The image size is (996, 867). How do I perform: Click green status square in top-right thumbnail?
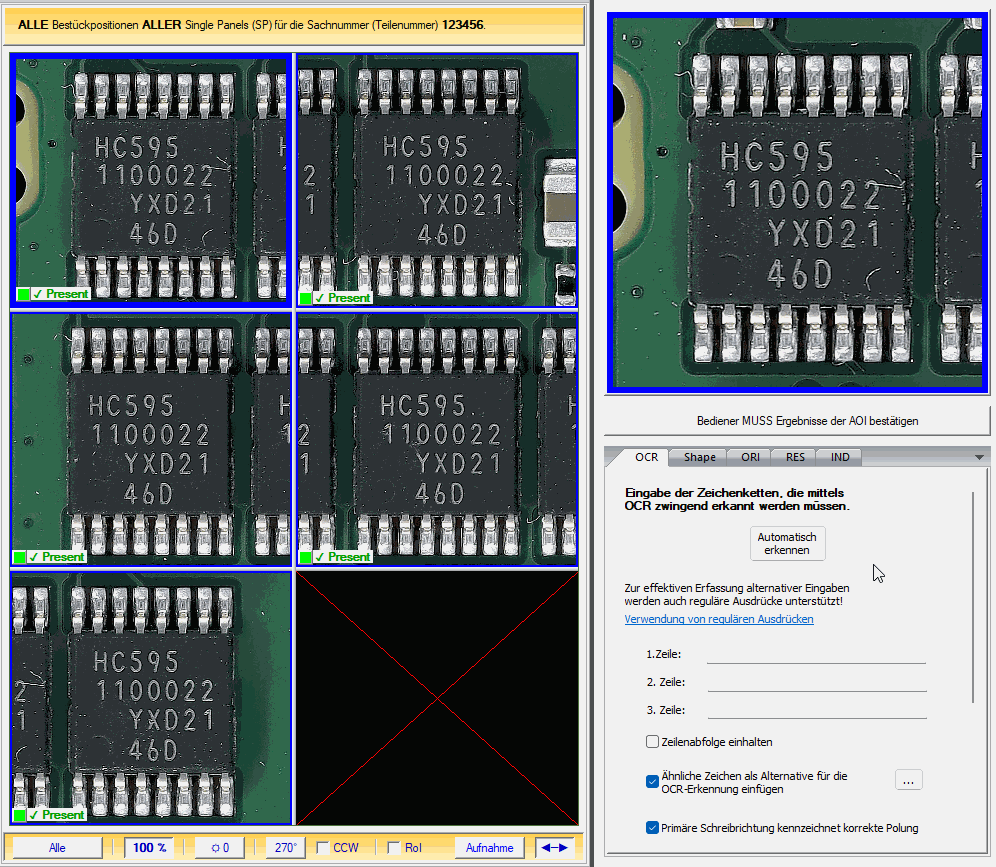click(306, 298)
